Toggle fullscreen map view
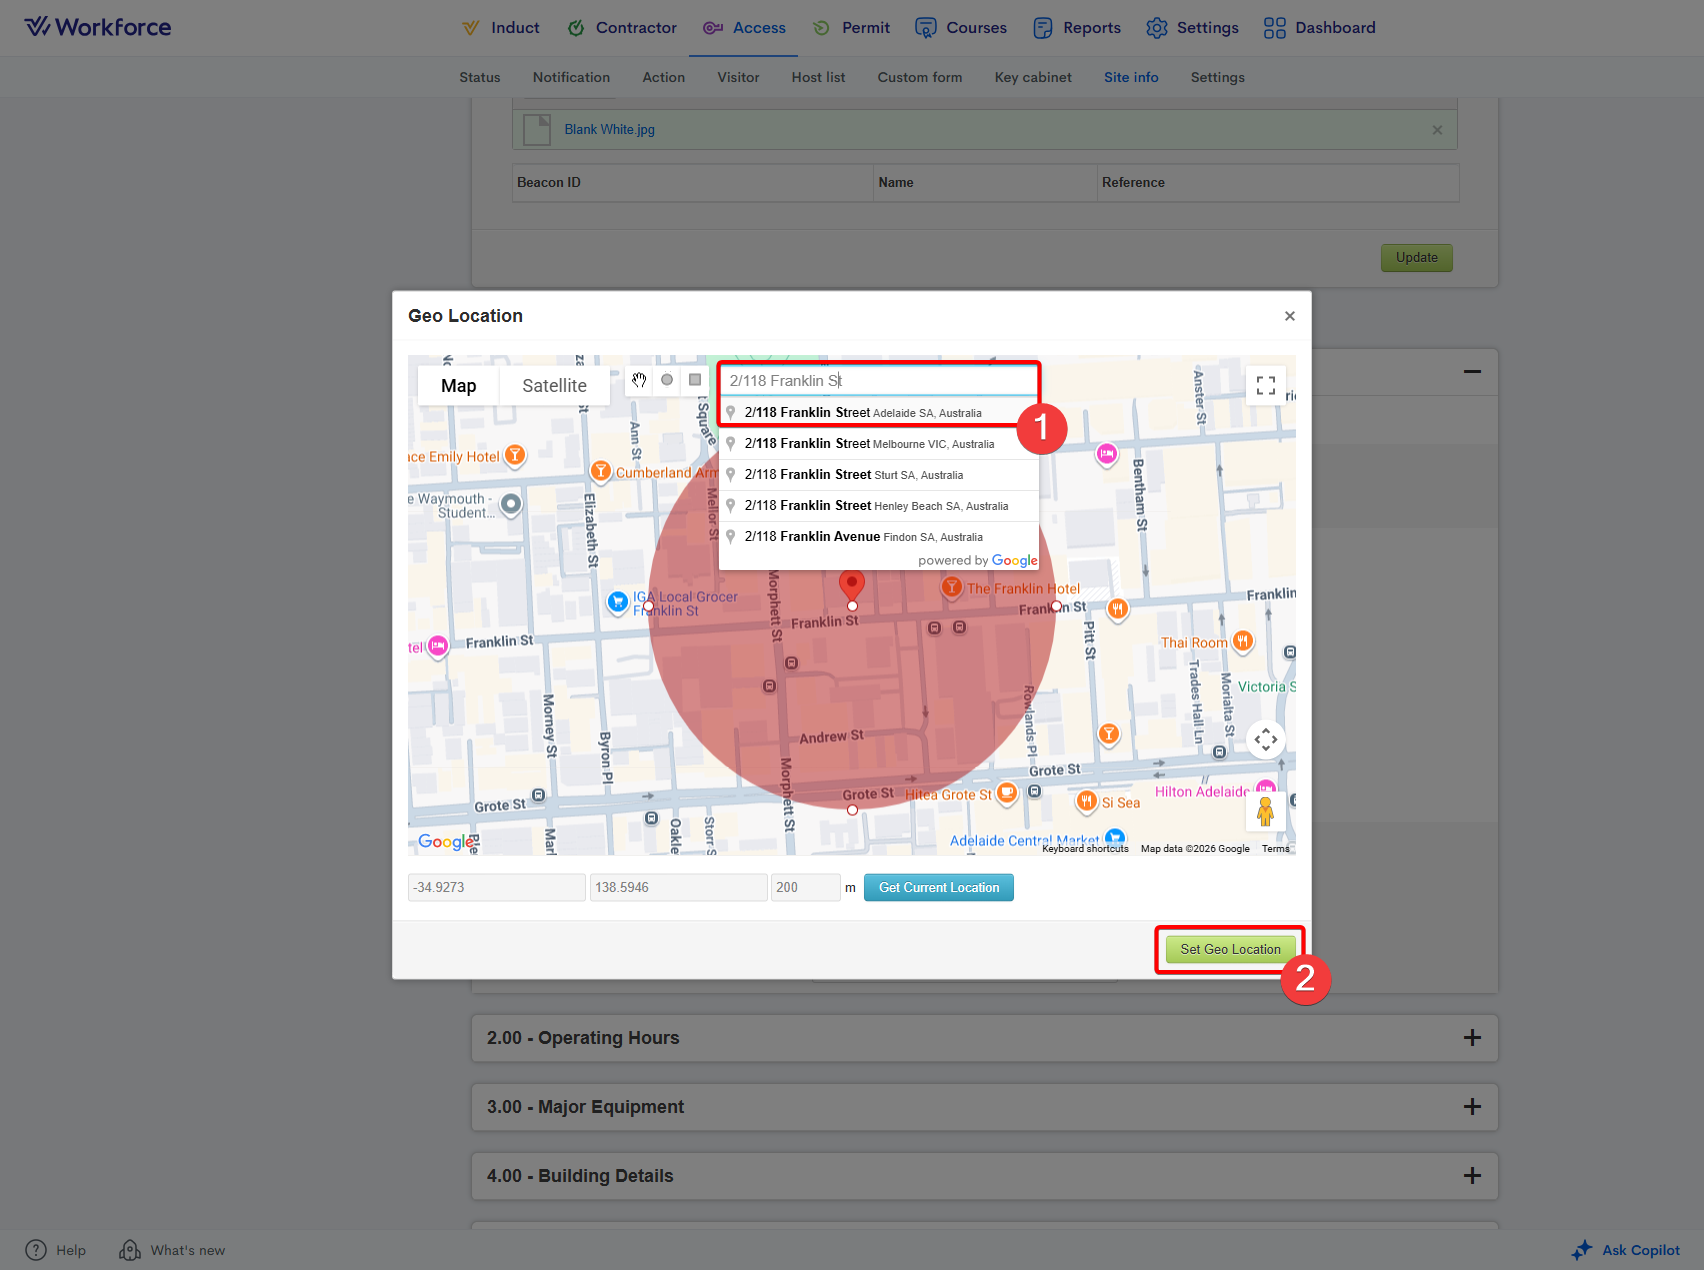 1265,386
